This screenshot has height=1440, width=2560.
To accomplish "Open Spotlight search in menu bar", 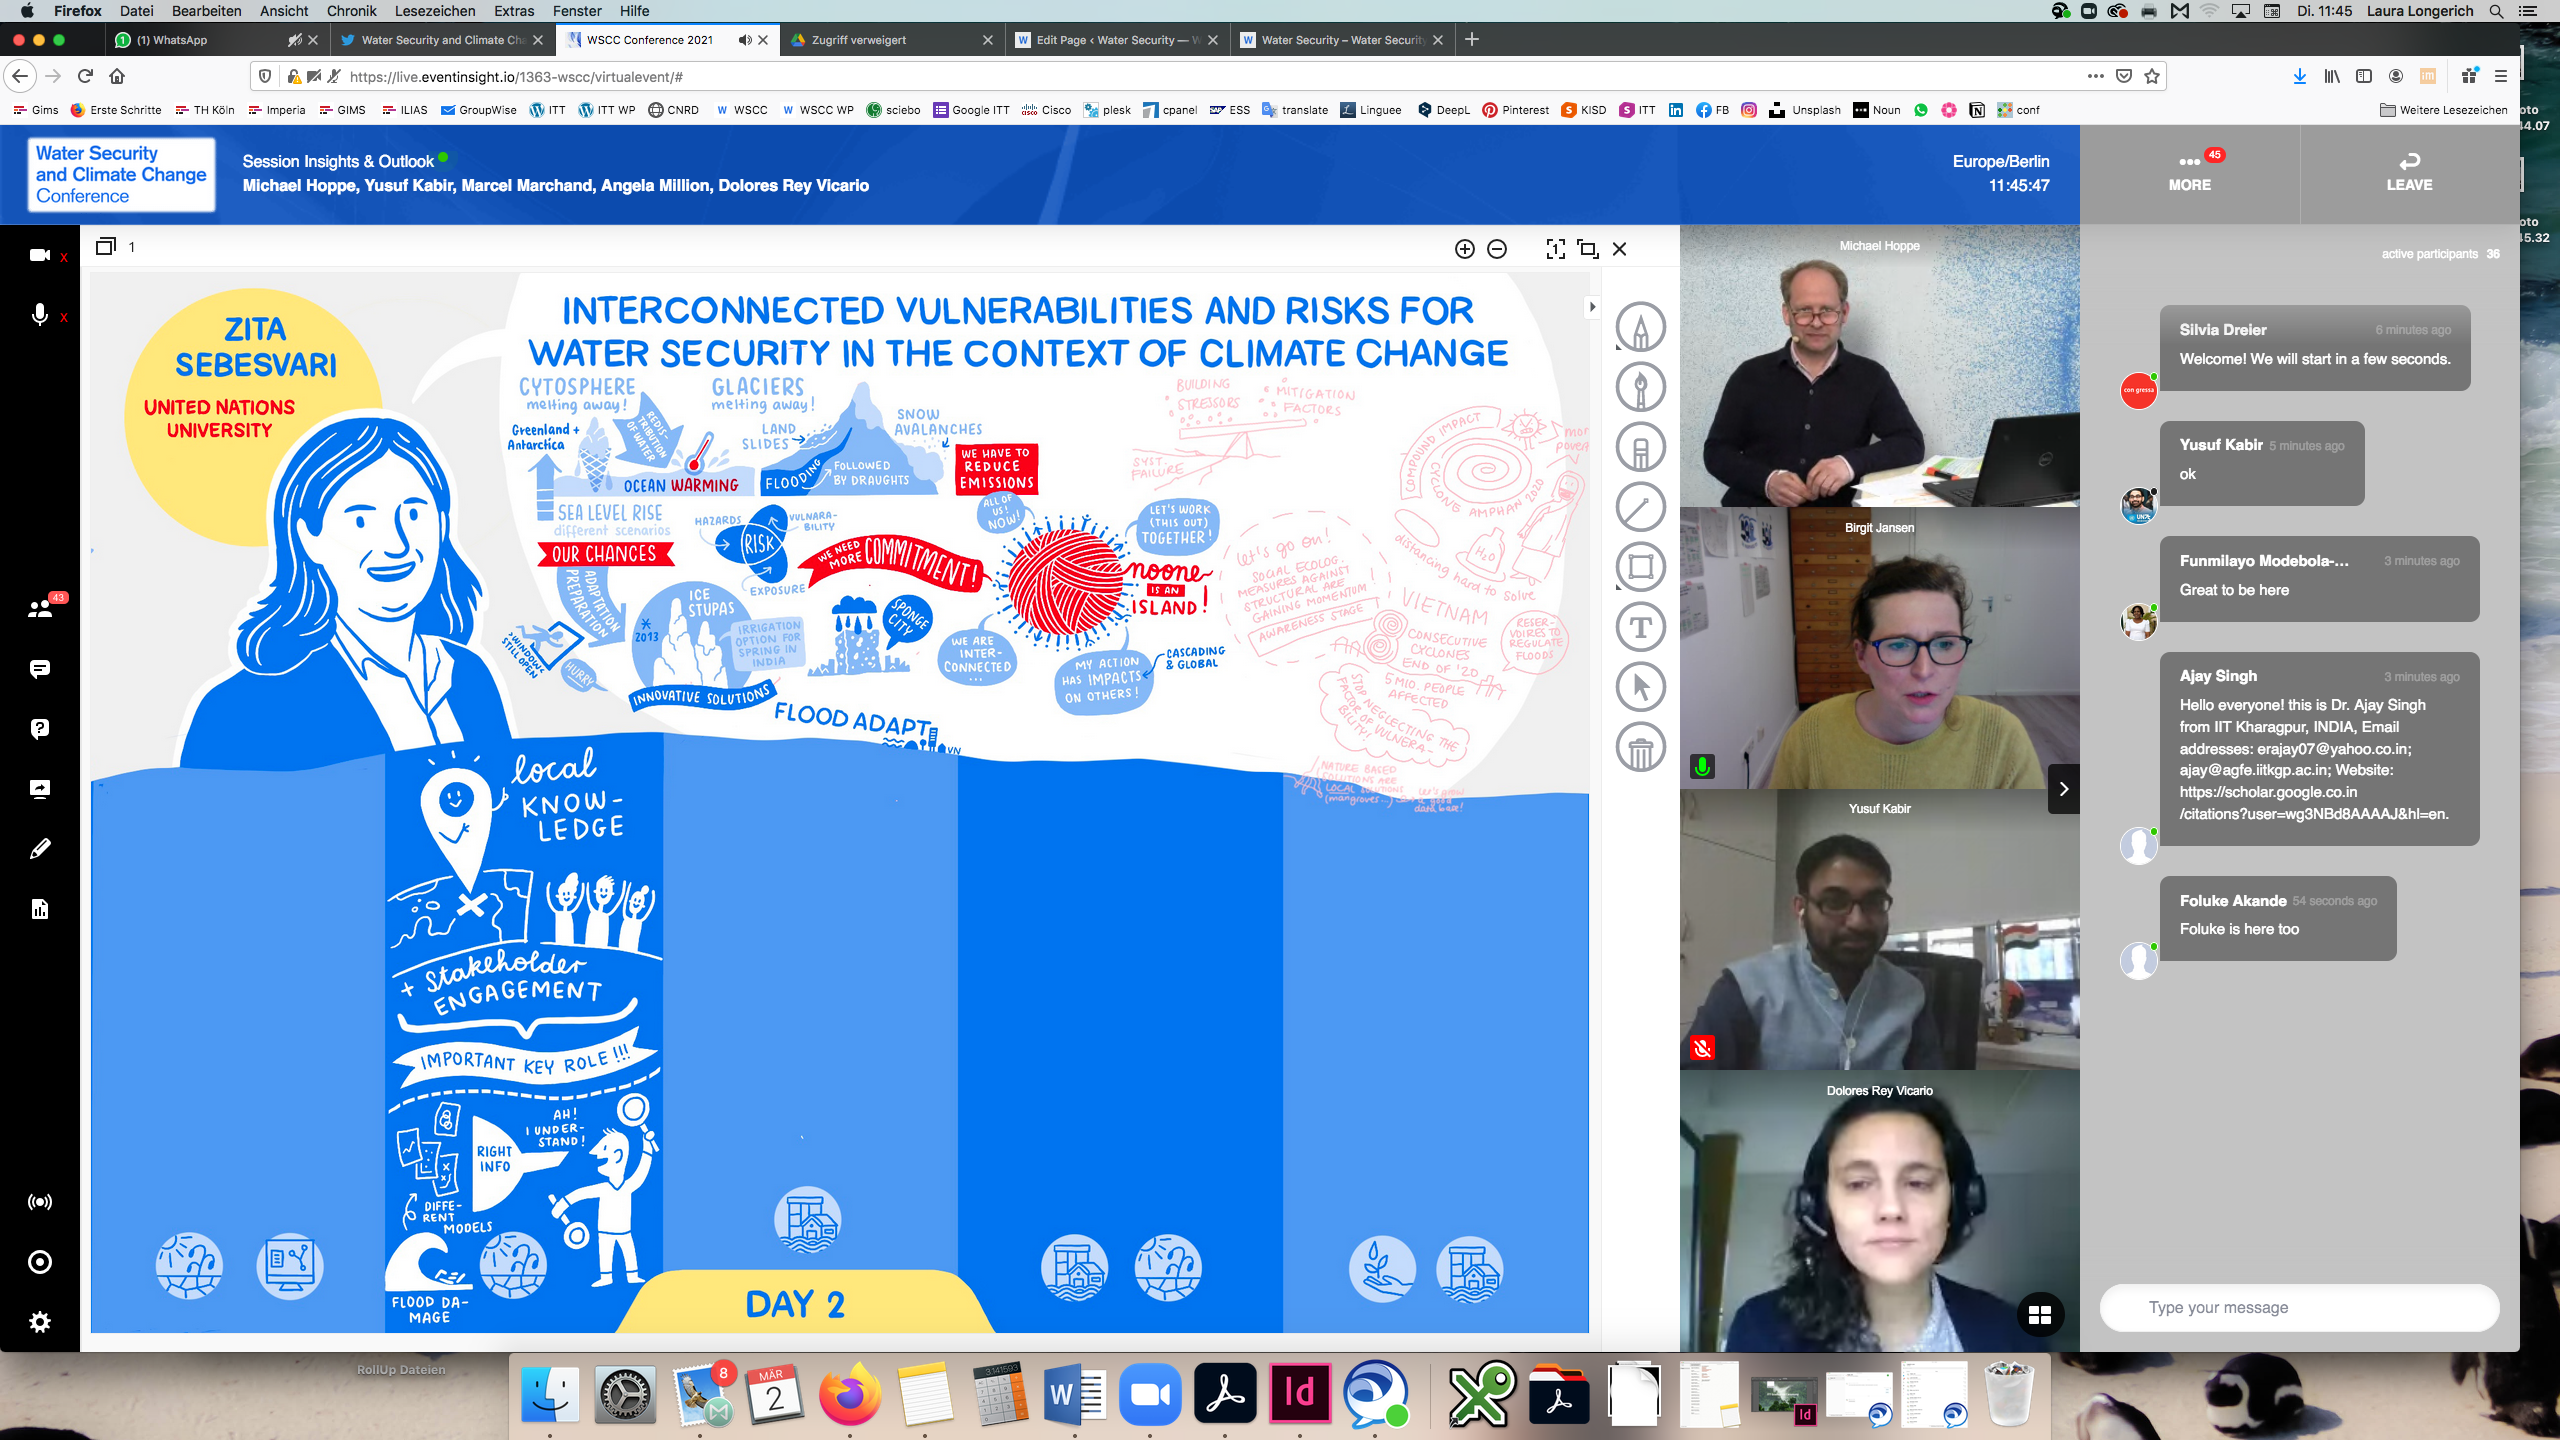I will [x=2496, y=11].
